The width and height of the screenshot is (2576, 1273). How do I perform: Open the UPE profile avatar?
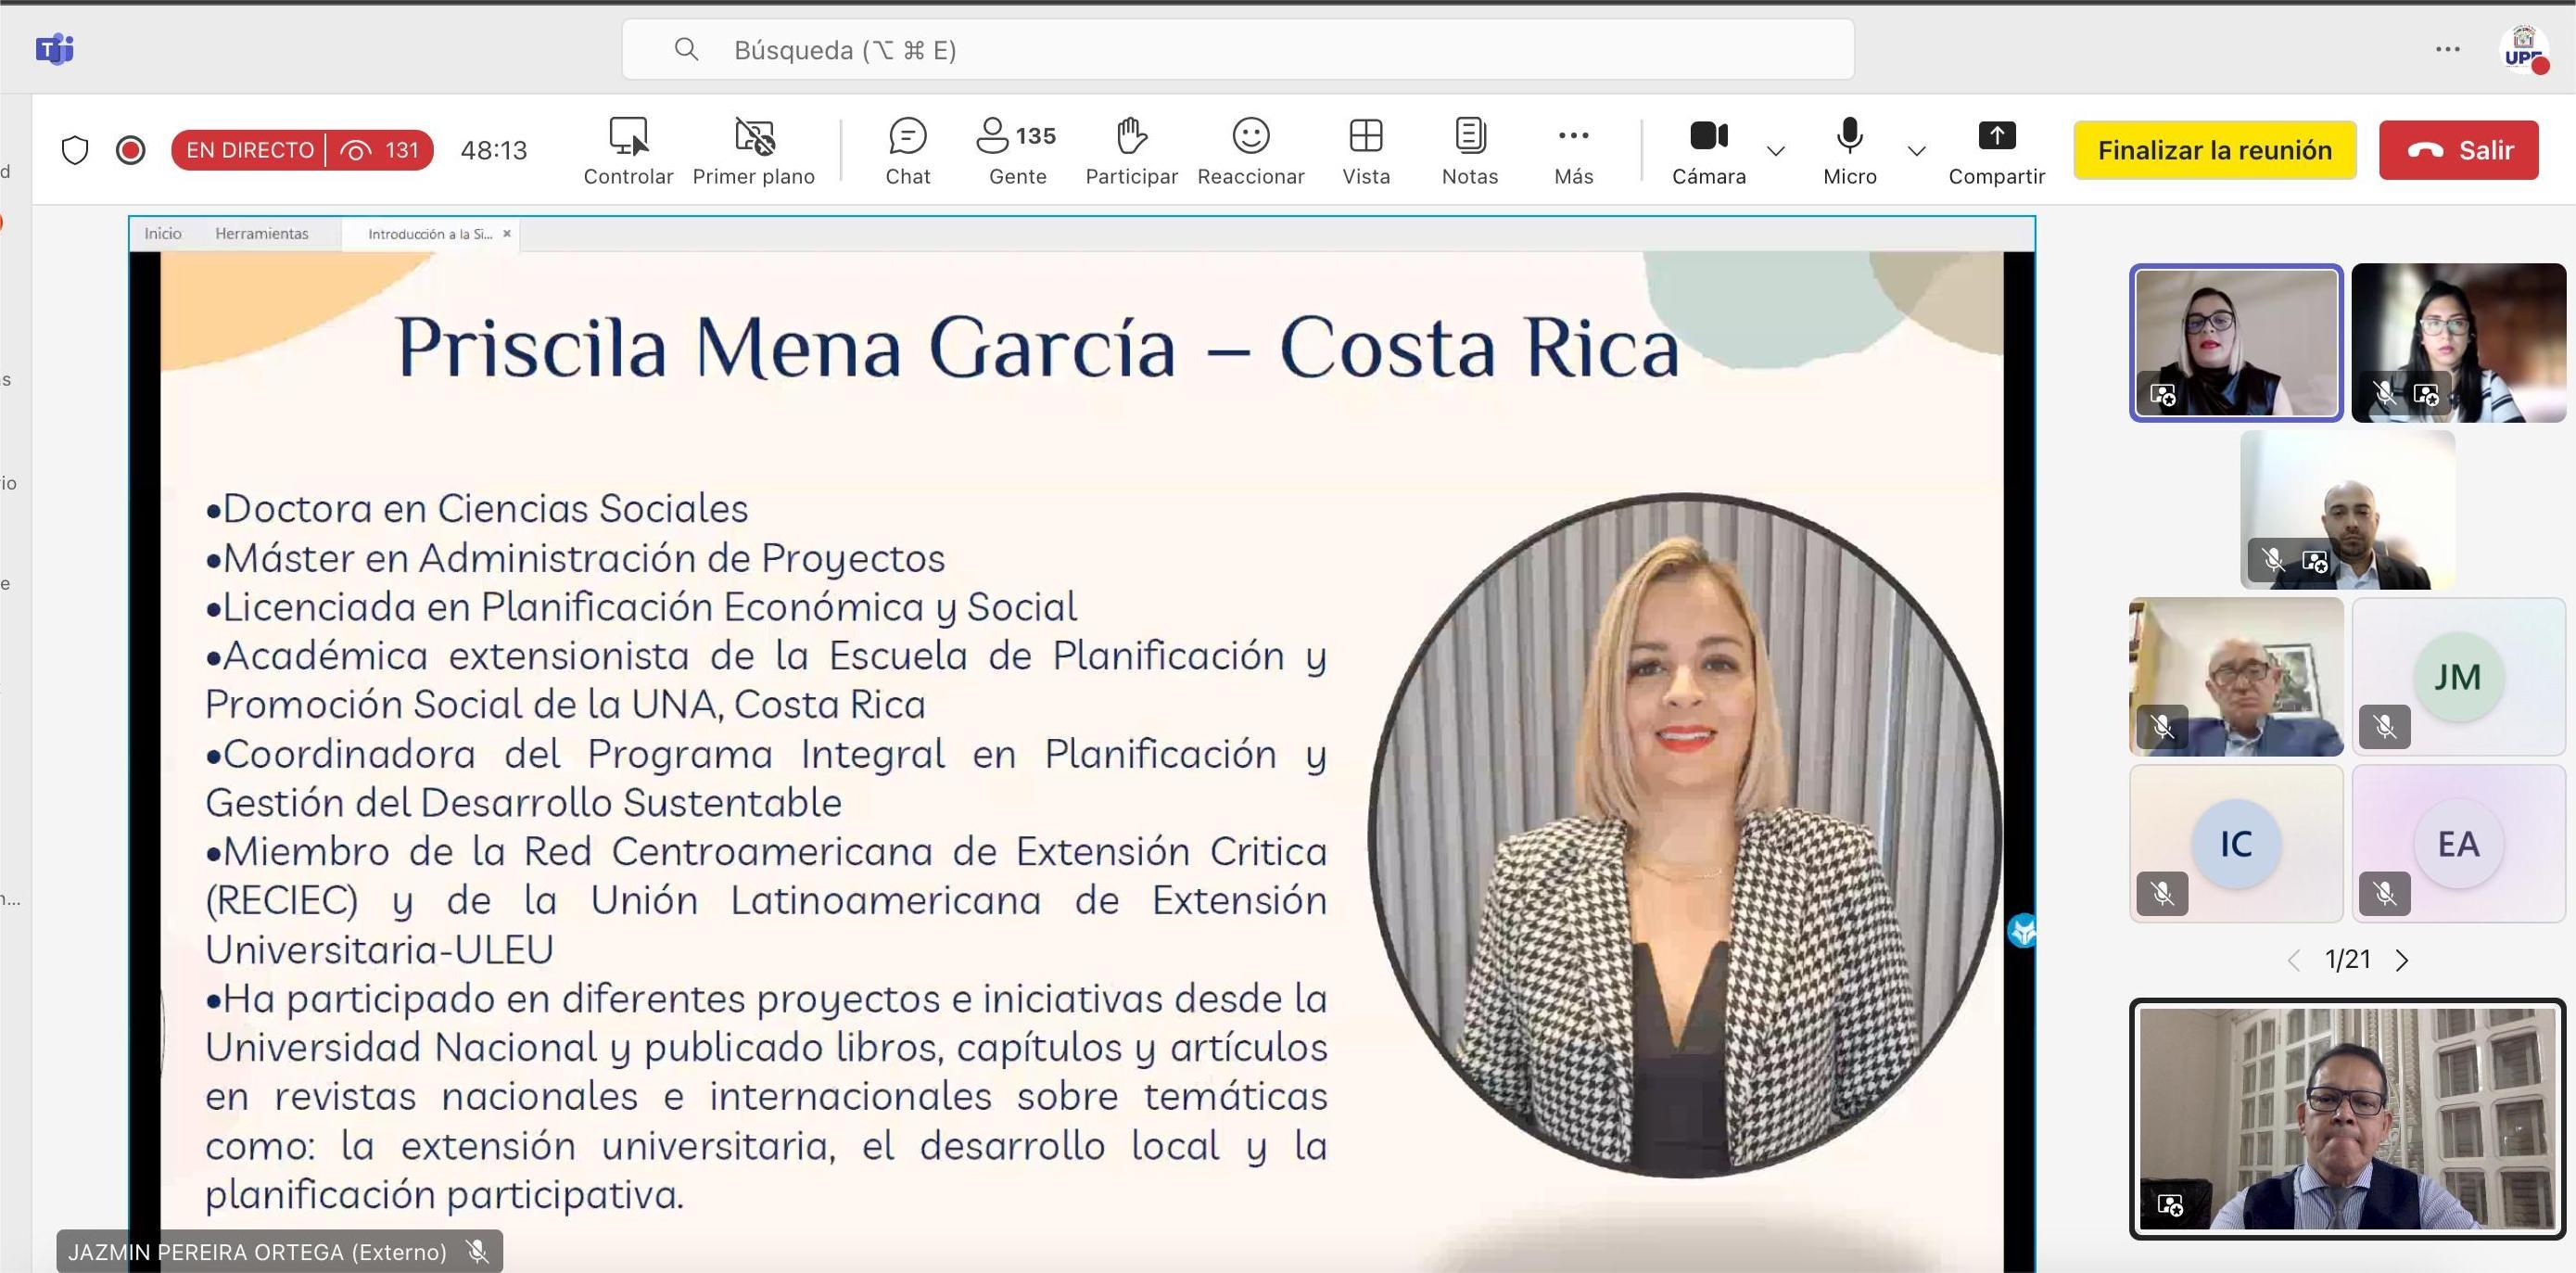[x=2523, y=48]
